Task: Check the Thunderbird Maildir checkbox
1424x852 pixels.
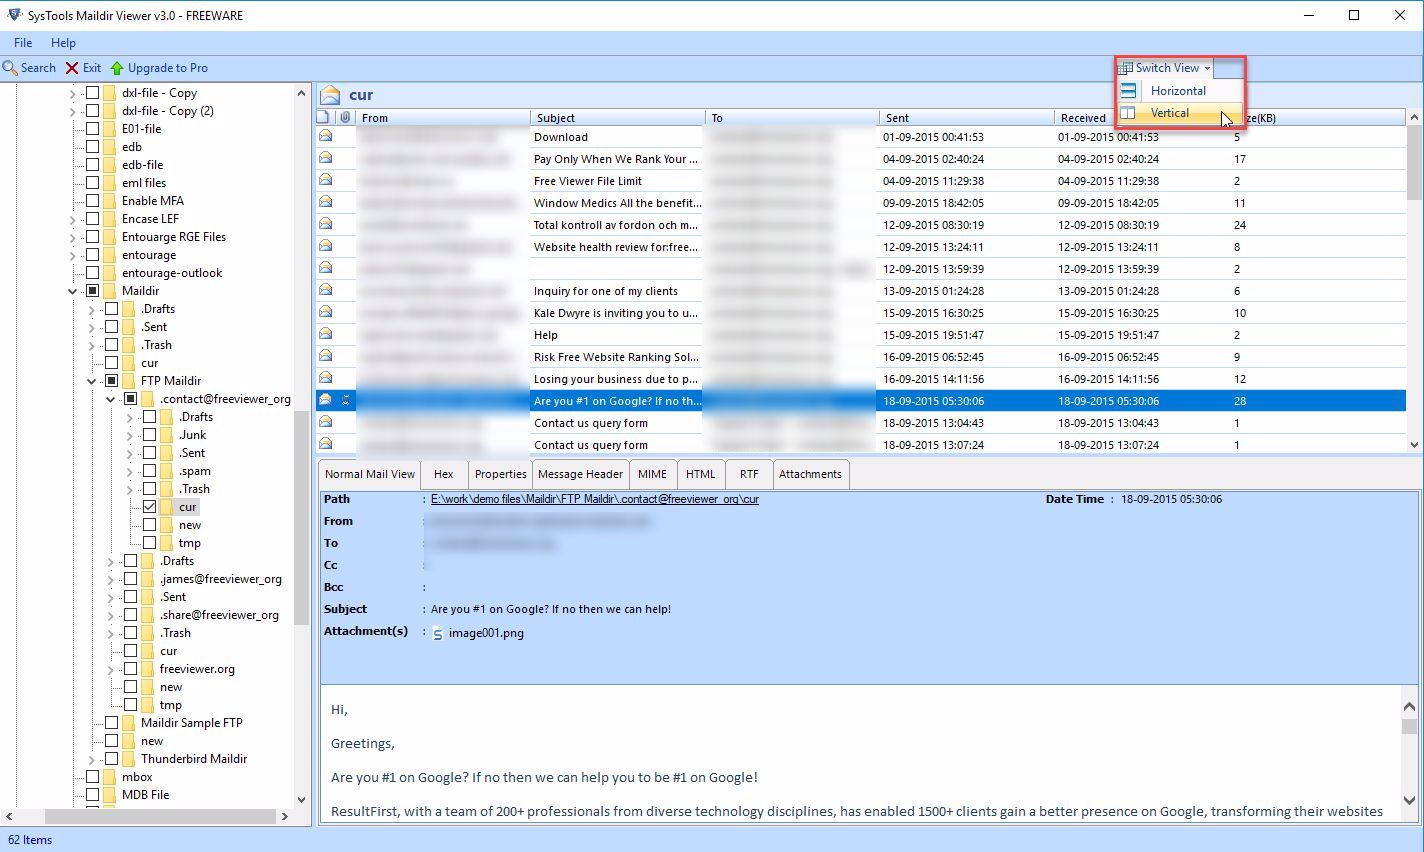Action: click(110, 758)
